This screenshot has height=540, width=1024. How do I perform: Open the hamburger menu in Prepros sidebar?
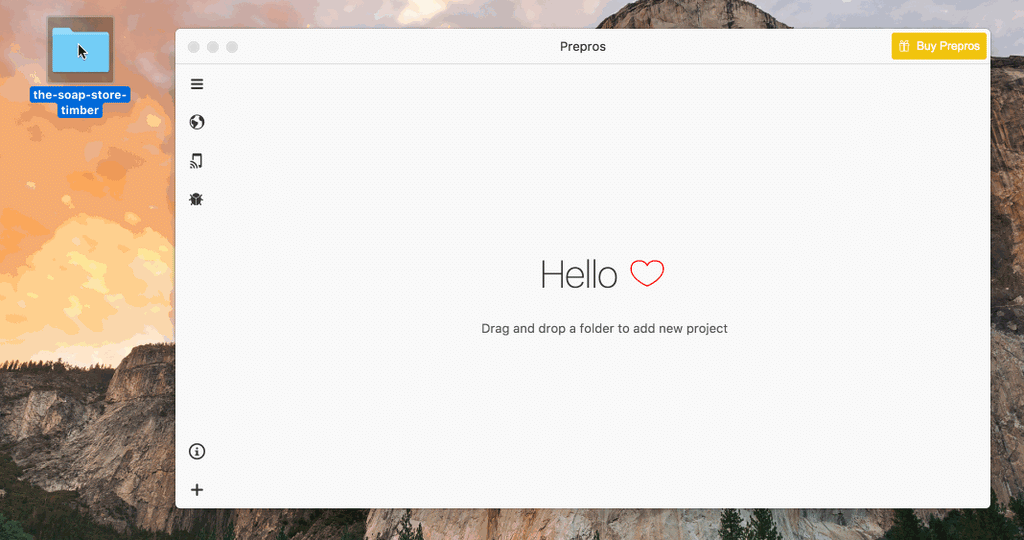coord(197,84)
